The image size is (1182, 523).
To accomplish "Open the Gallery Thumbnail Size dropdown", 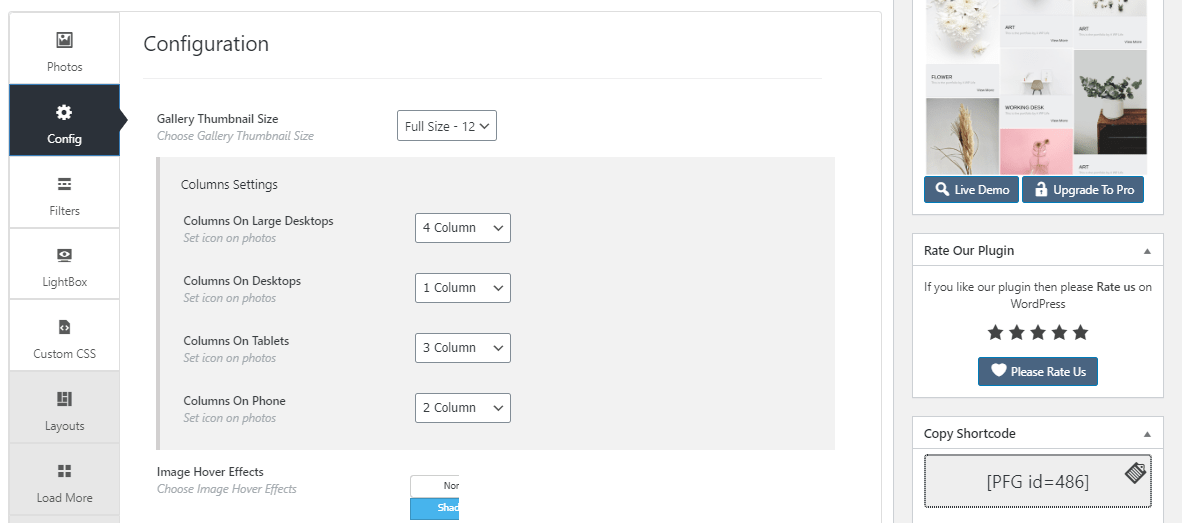I will point(447,126).
